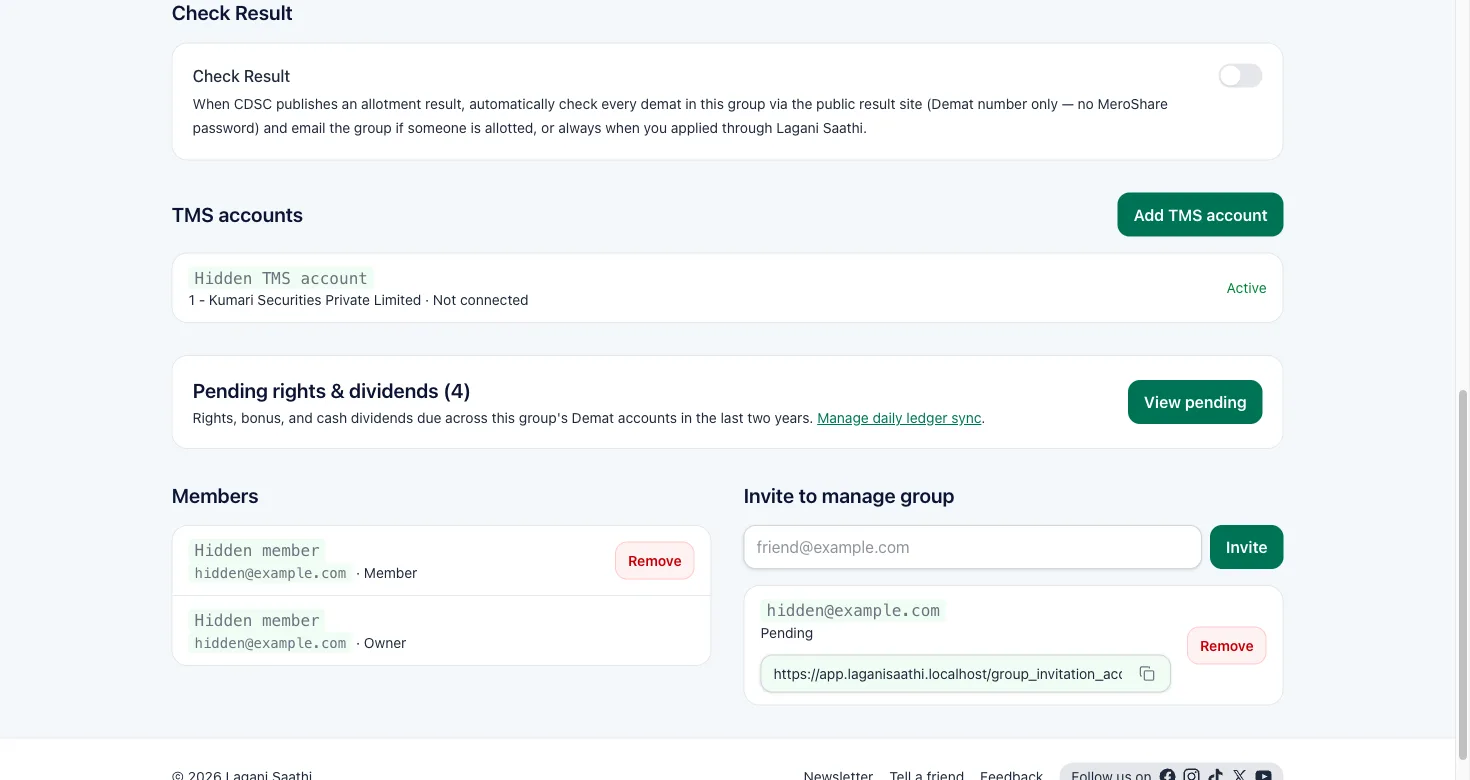Screen dimensions: 1470x780
Task: Open the Facebook page from footer
Action: (1167, 775)
